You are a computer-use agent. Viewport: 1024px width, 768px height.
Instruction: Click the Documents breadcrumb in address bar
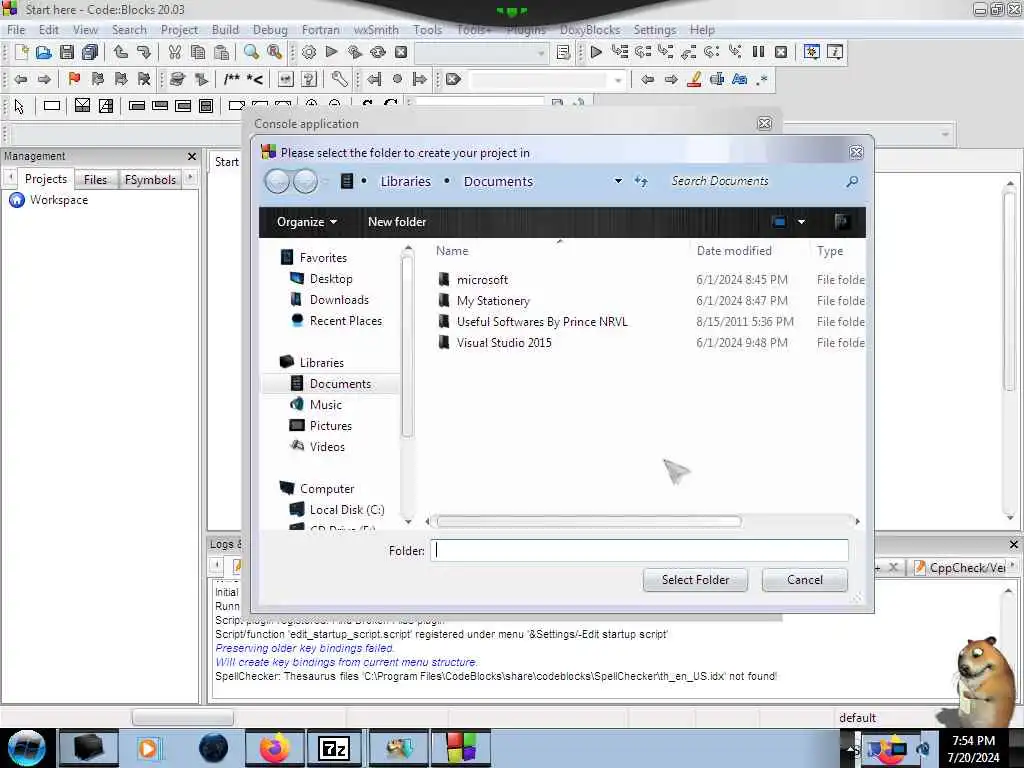[x=498, y=182]
